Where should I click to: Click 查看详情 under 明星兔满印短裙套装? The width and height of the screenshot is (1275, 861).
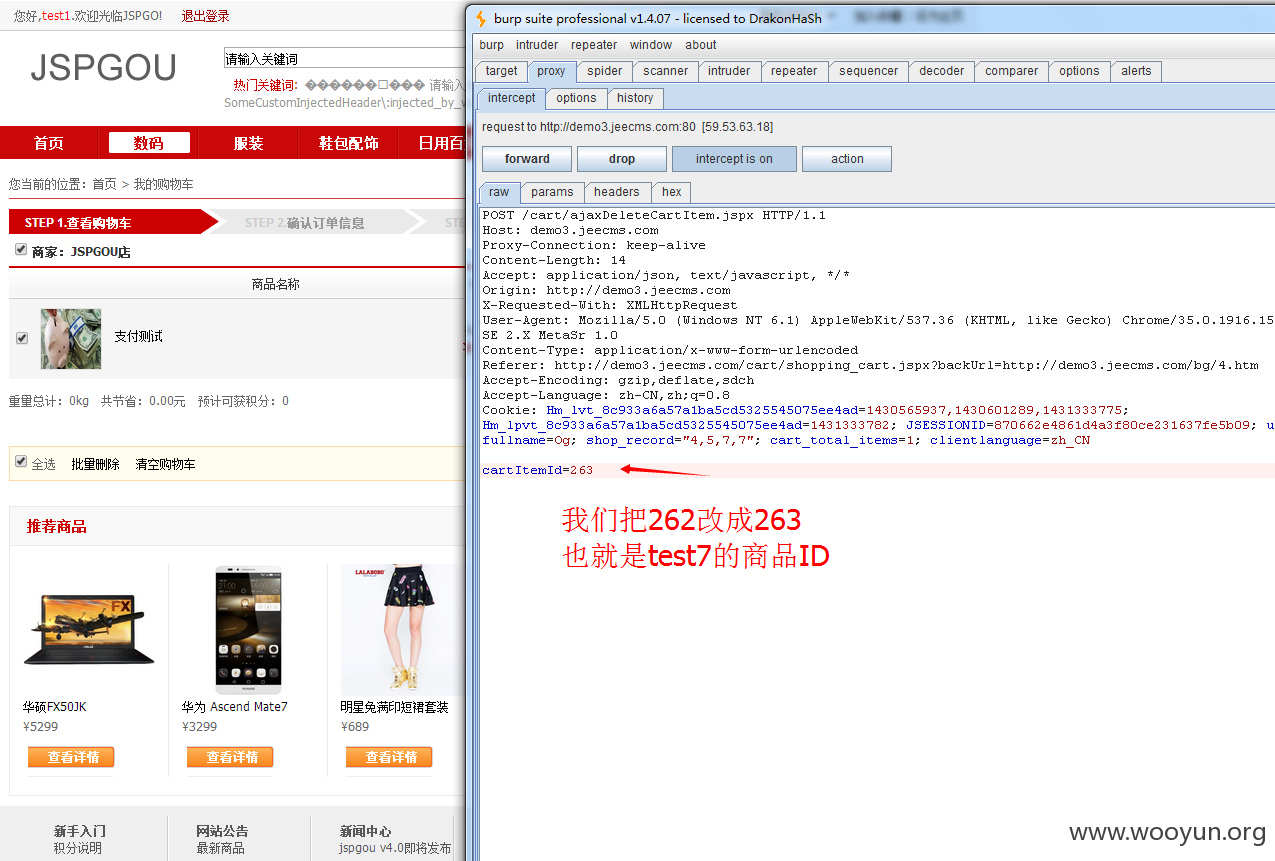(389, 757)
